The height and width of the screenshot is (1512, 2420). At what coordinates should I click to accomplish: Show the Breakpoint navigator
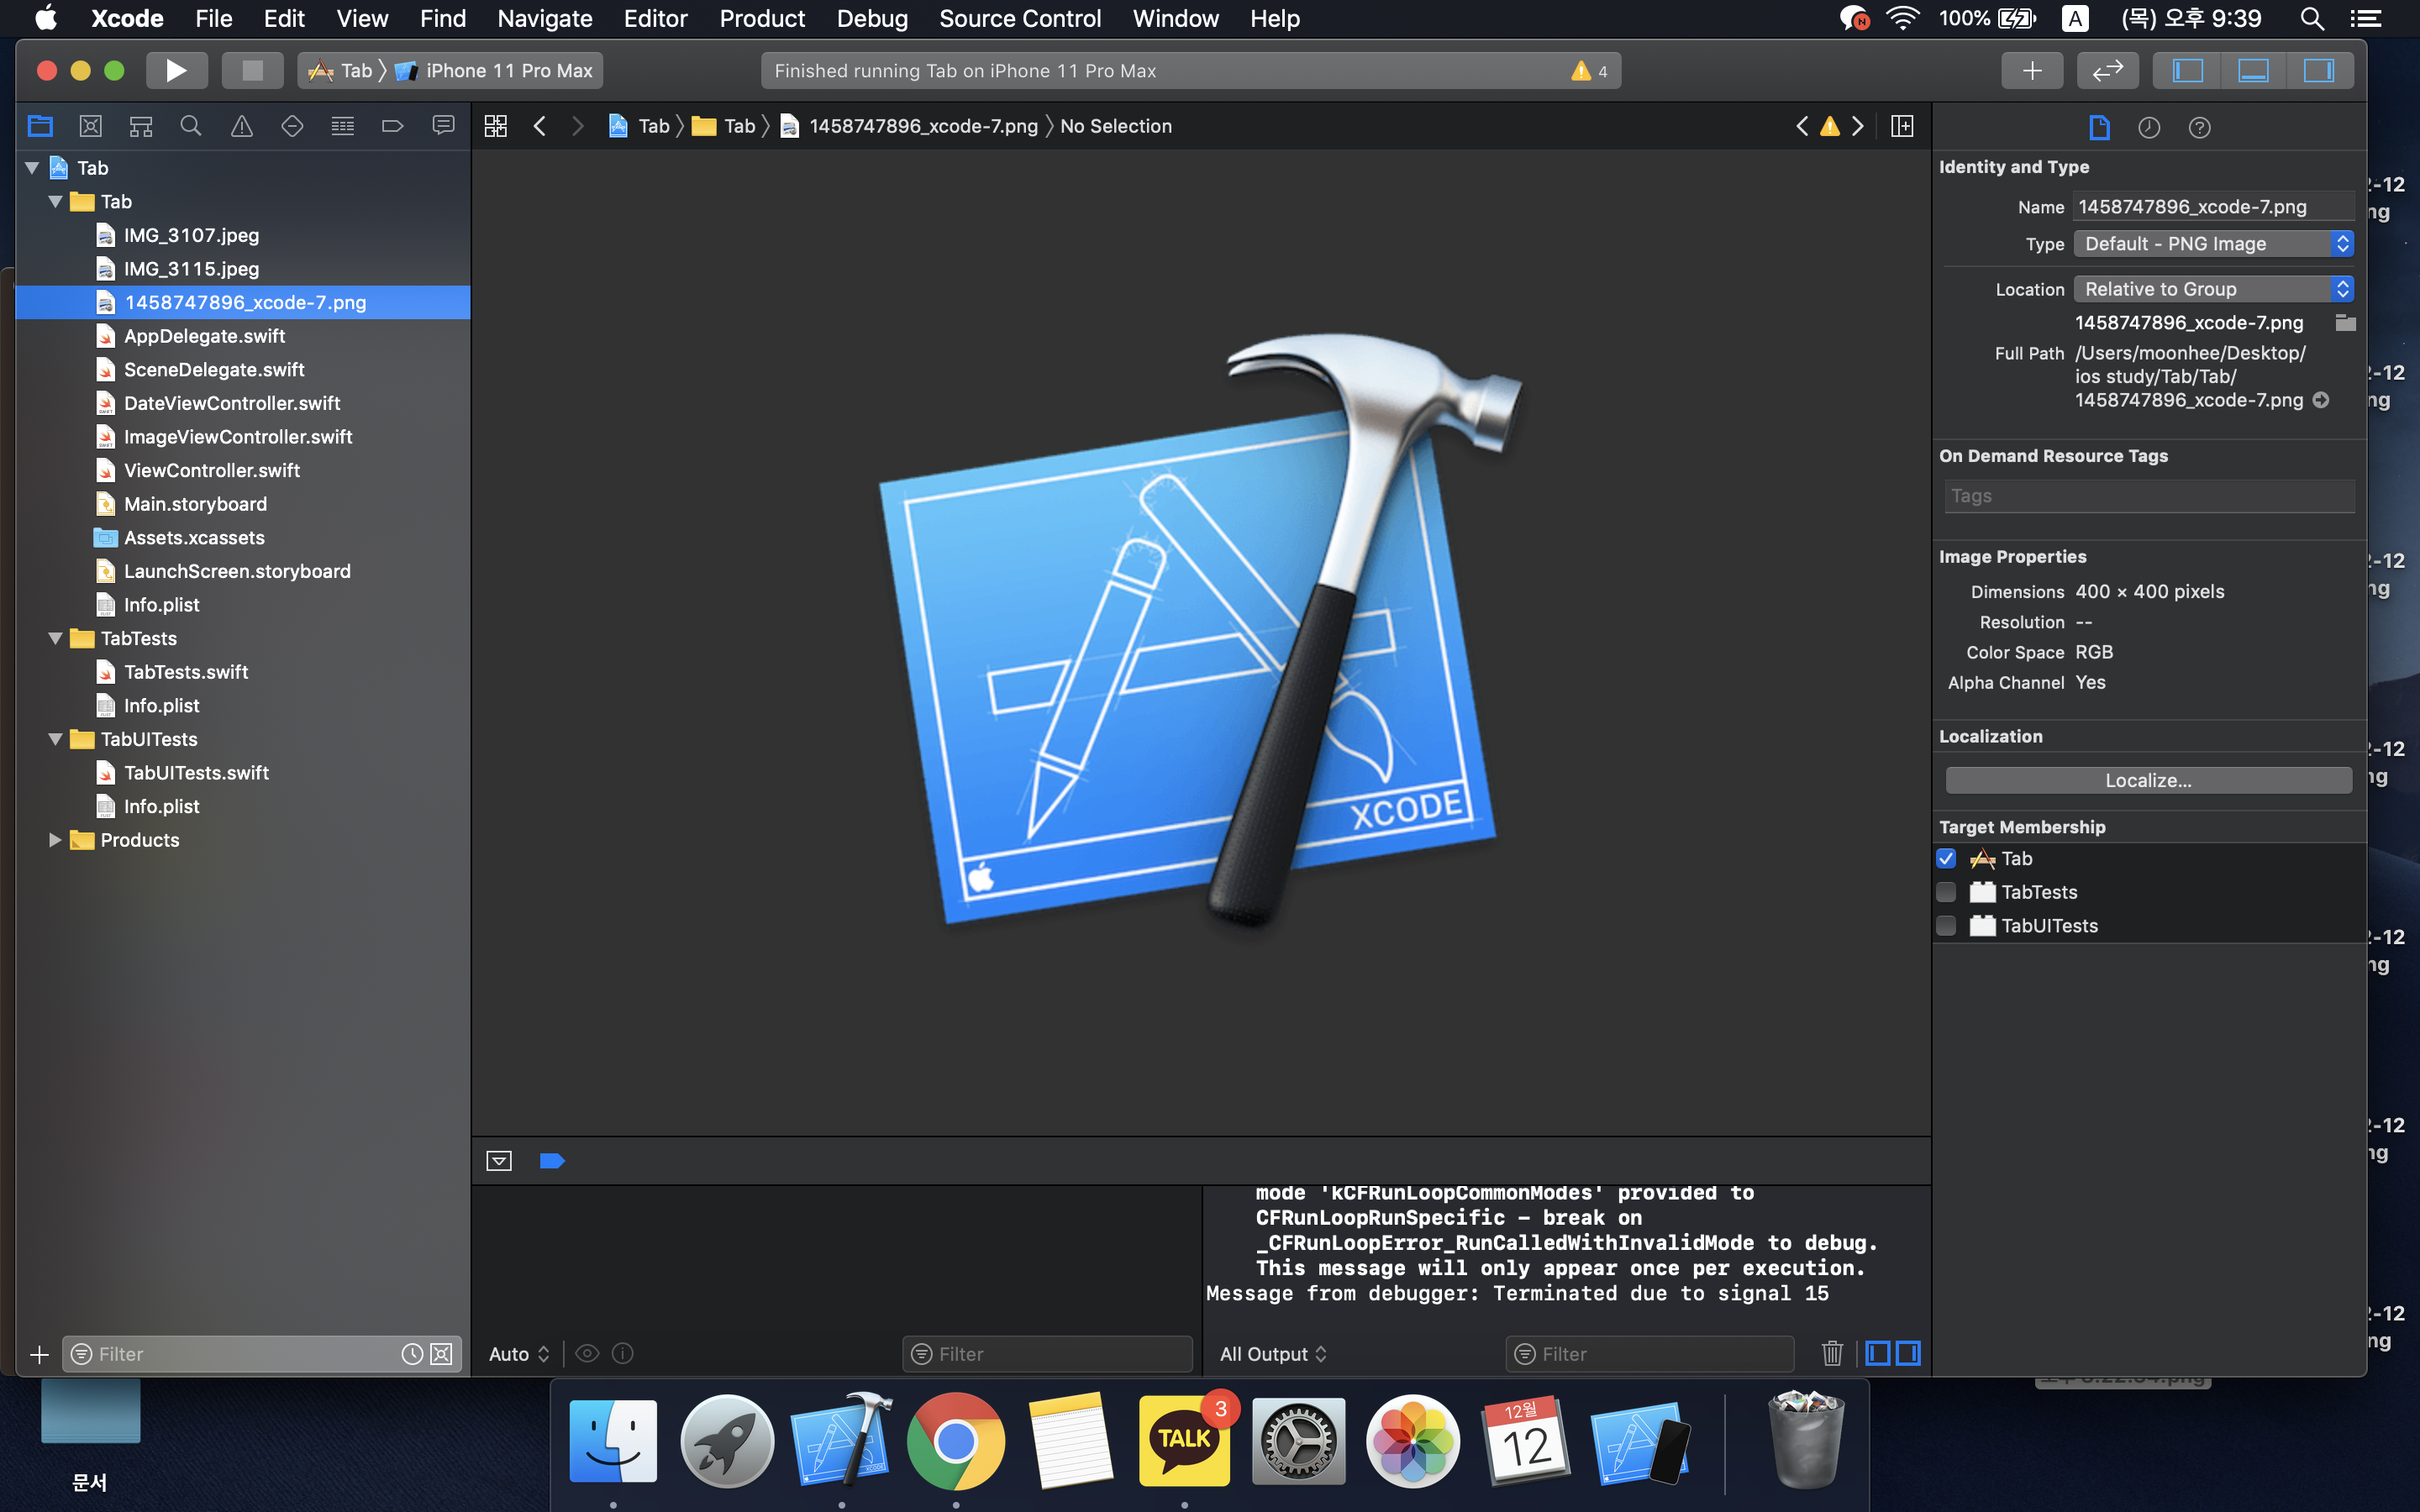[x=392, y=126]
